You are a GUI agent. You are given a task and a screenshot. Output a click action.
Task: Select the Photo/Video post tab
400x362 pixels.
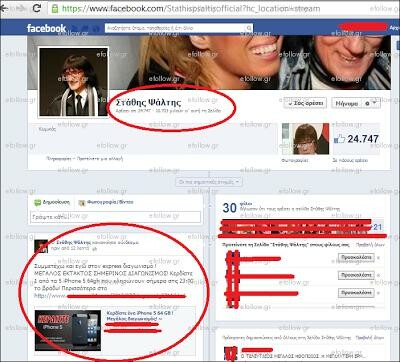click(106, 202)
